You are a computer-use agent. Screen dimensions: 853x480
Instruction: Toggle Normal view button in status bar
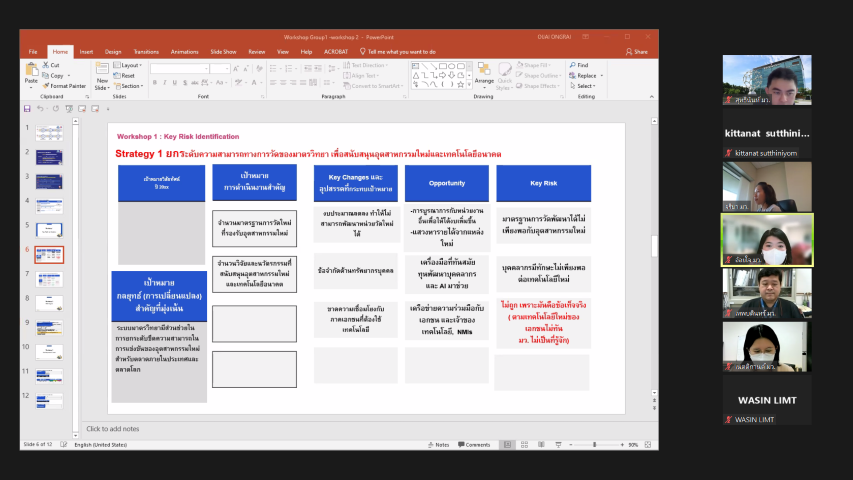coord(506,444)
